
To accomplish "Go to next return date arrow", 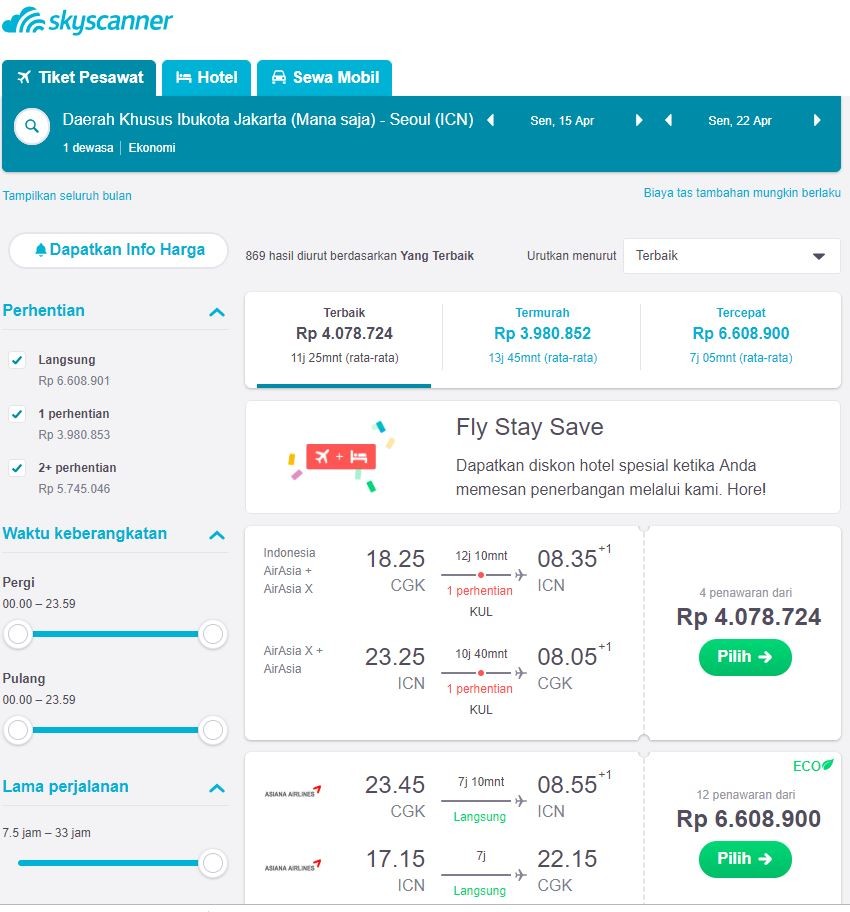I will tap(816, 121).
